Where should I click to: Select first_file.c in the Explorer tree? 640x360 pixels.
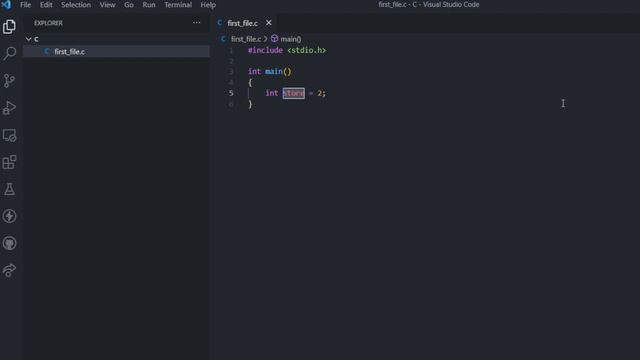pyautogui.click(x=116, y=51)
